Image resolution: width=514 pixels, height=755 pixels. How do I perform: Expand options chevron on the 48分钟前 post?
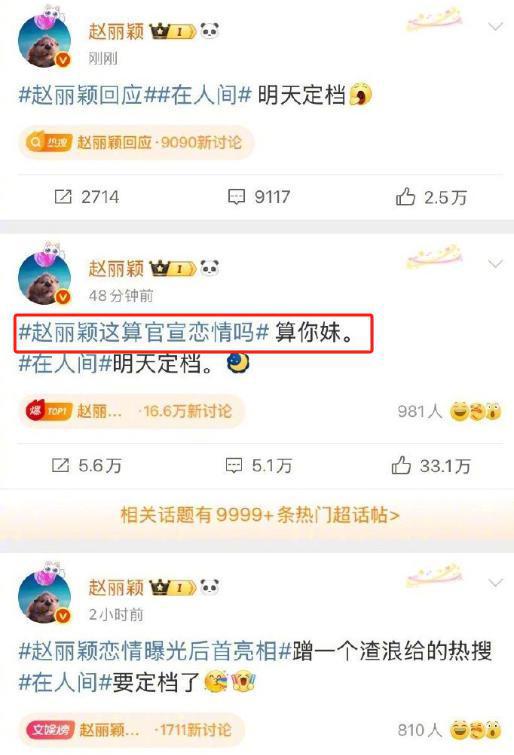pos(495,263)
